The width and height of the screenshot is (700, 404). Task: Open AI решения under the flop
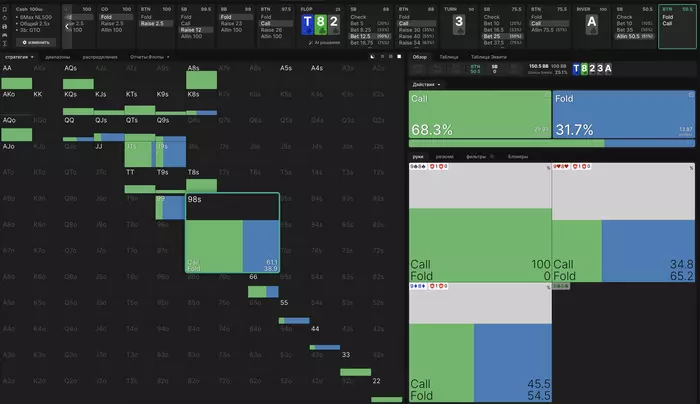pyautogui.click(x=324, y=43)
